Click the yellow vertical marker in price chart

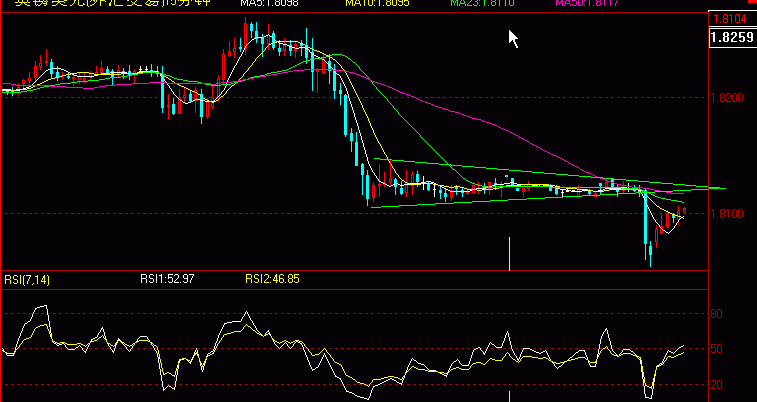point(510,253)
